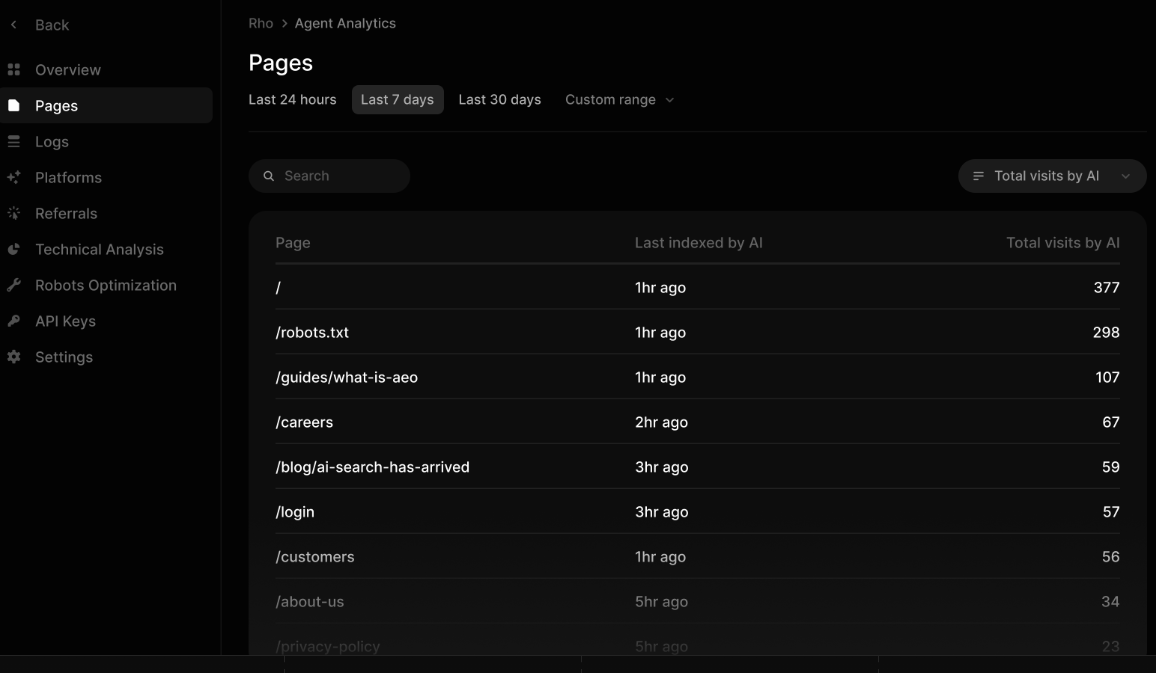Open the Logs list icon
This screenshot has width=1156, height=673.
click(16, 141)
